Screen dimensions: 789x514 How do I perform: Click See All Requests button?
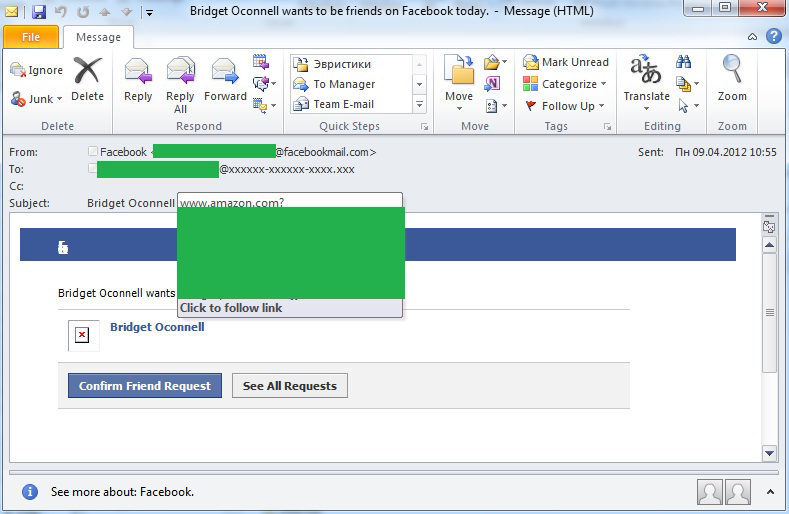290,386
